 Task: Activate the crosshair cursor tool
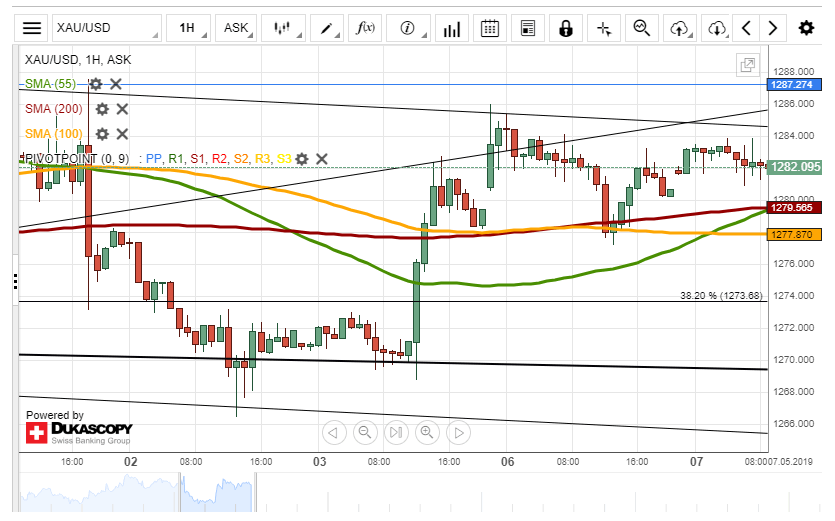tap(604, 28)
